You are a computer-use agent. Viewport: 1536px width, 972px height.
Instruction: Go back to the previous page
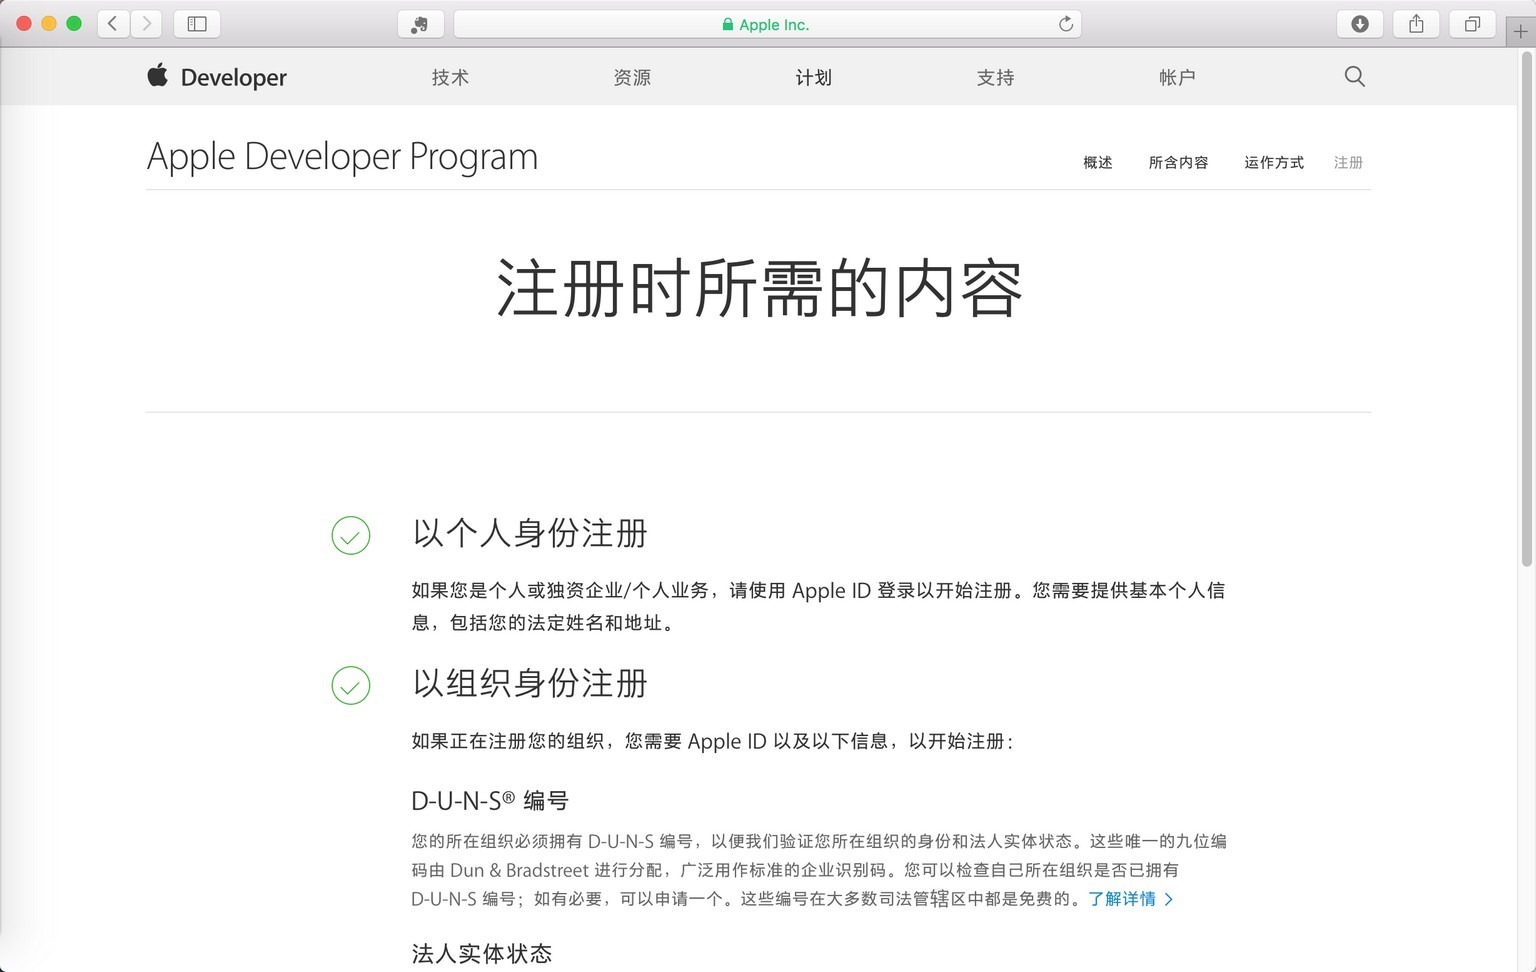113,24
